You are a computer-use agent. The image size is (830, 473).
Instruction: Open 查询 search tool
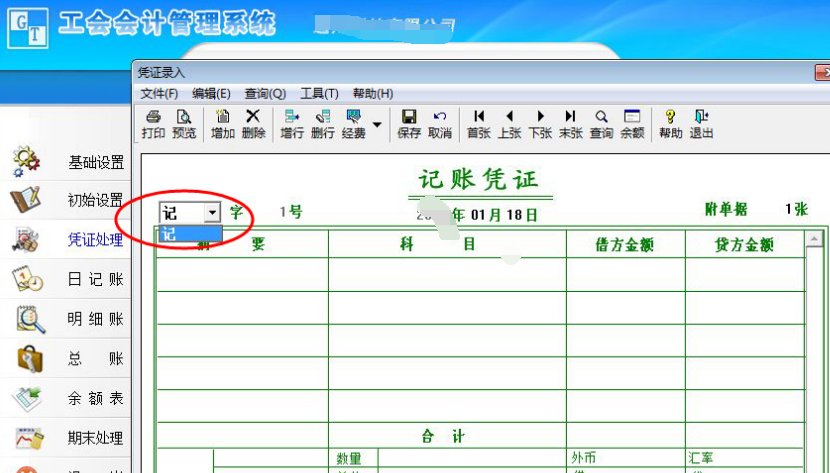601,124
